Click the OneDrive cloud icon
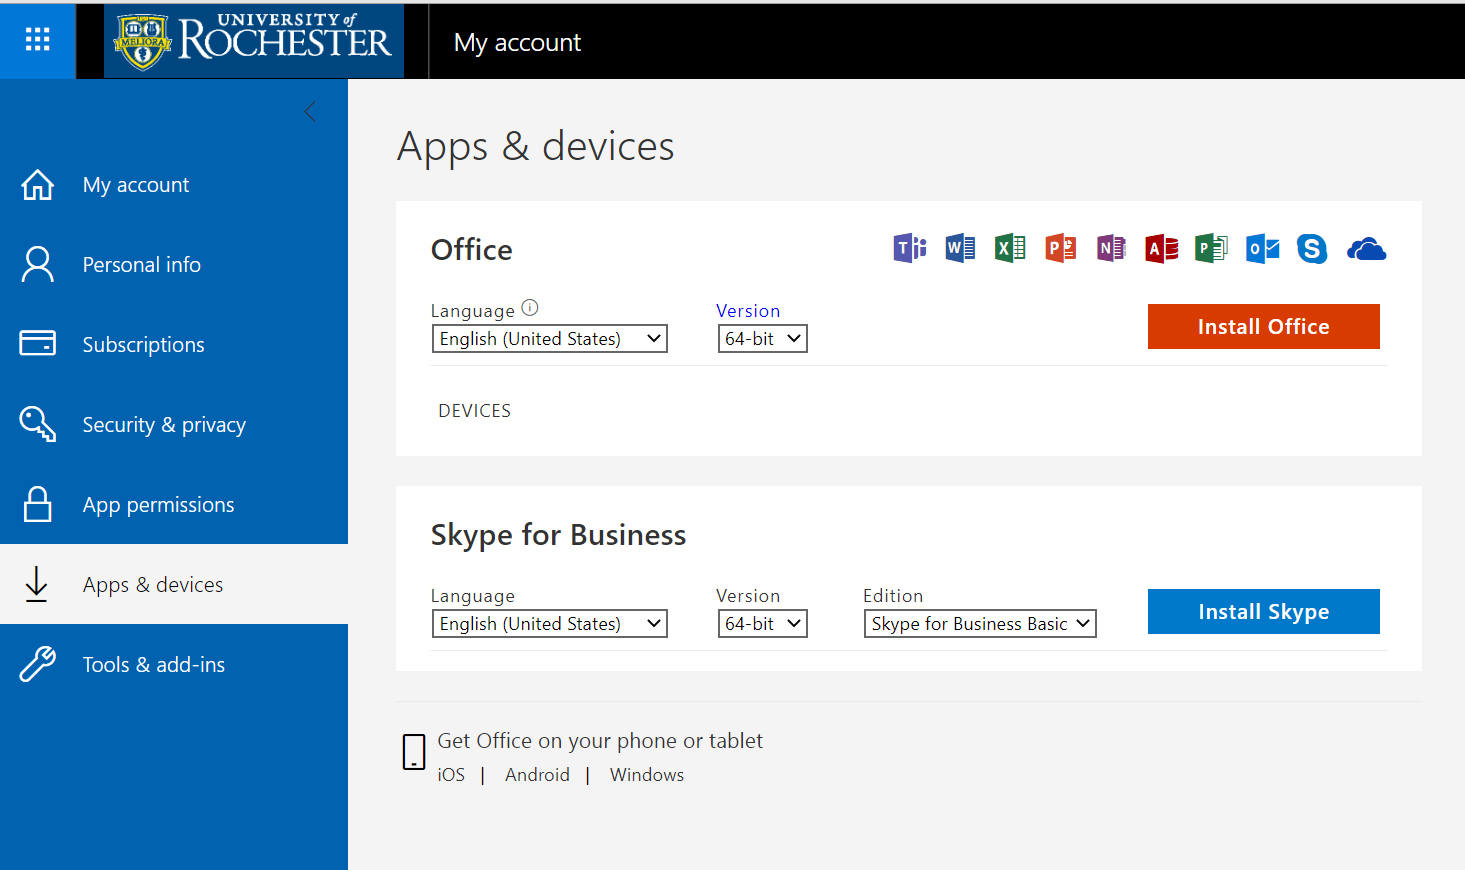 coord(1366,249)
